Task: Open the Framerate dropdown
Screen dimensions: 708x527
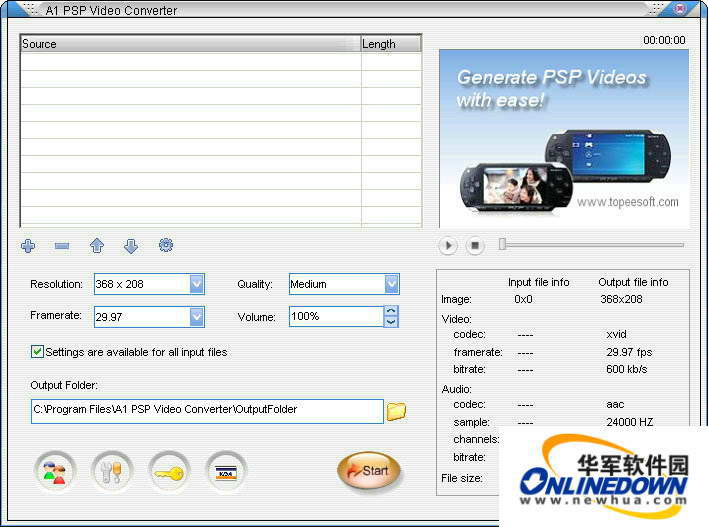Action: pyautogui.click(x=197, y=317)
